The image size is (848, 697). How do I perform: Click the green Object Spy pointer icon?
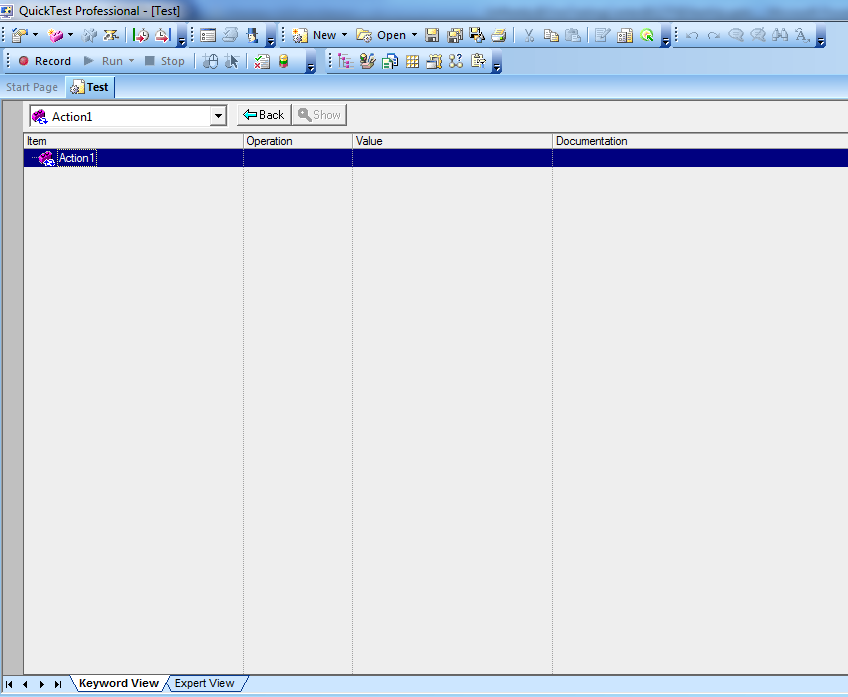647,36
